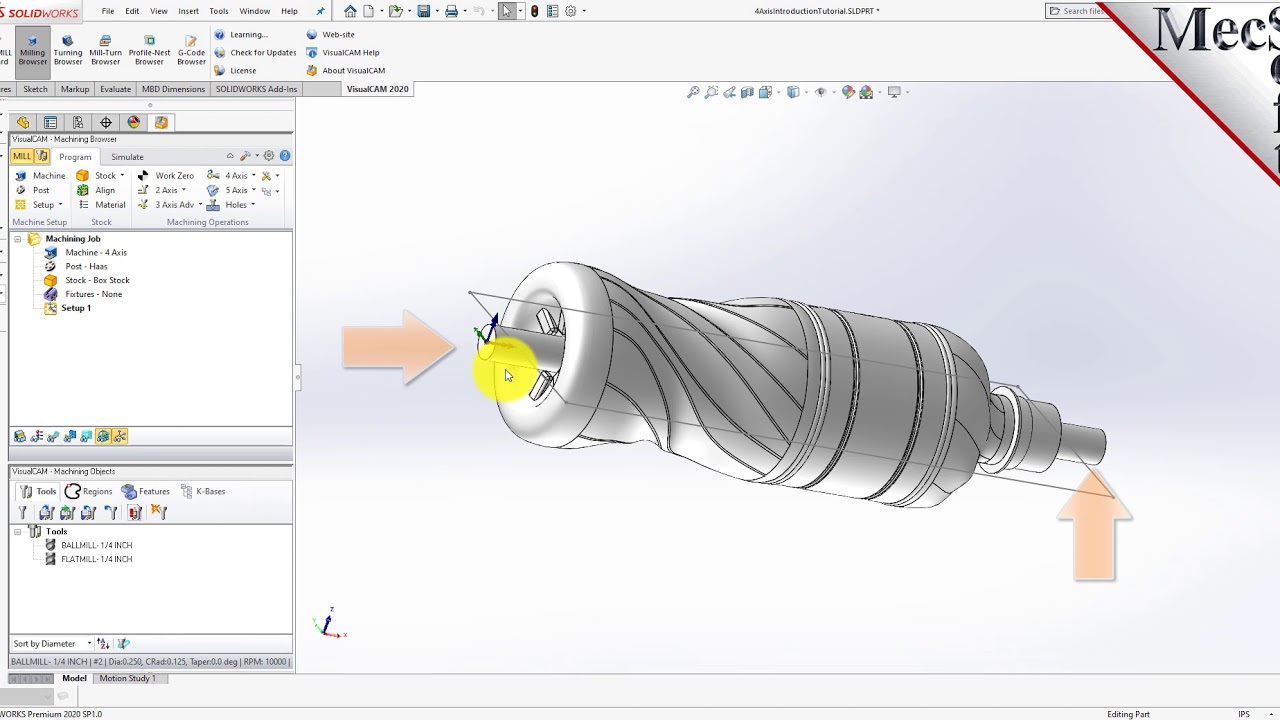Open VisualCAM Help

[342, 52]
